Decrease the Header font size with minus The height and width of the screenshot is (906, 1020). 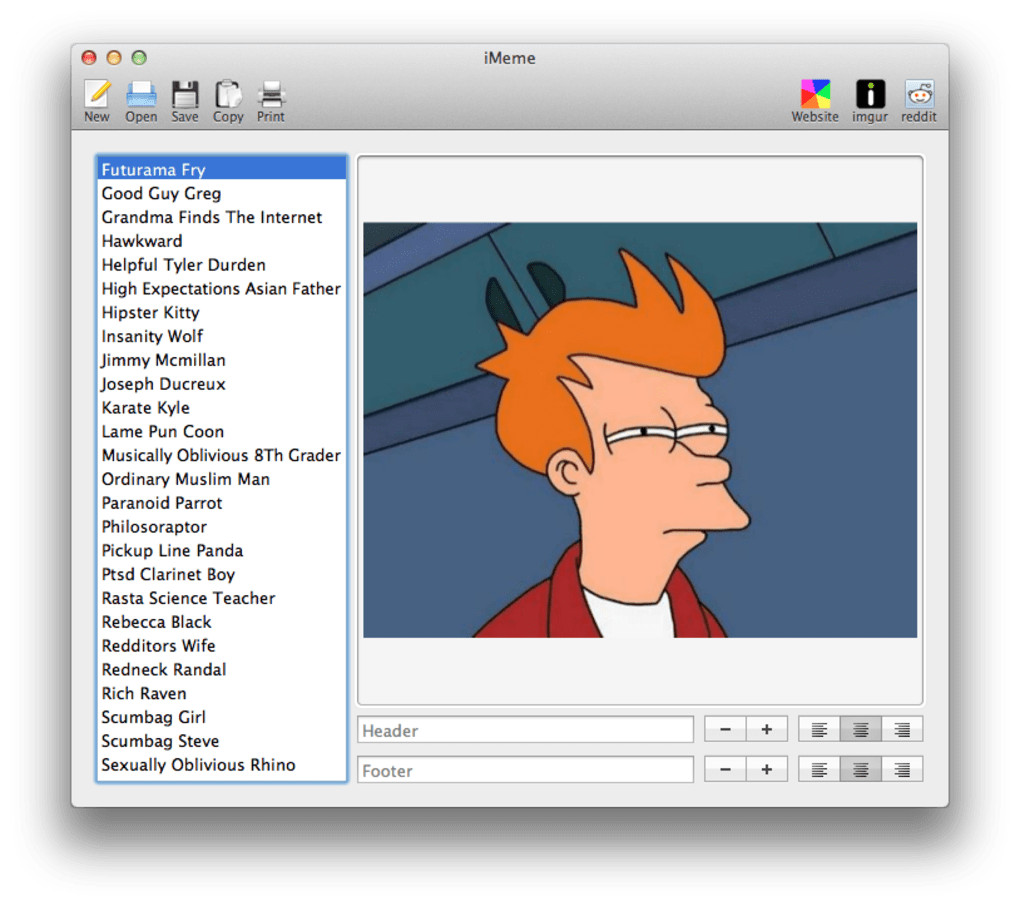(x=725, y=730)
